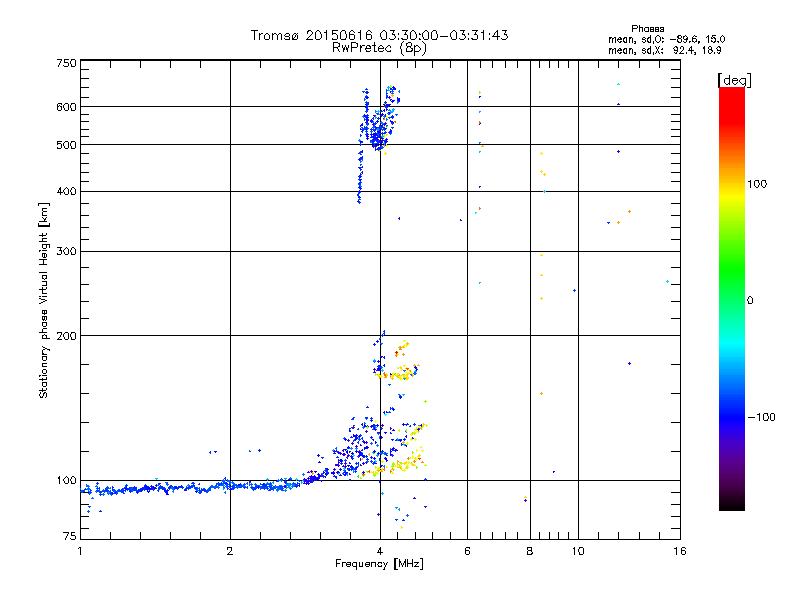This screenshot has height=600, width=800.
Task: Click the x-axis tick label '8'
Action: tap(530, 551)
